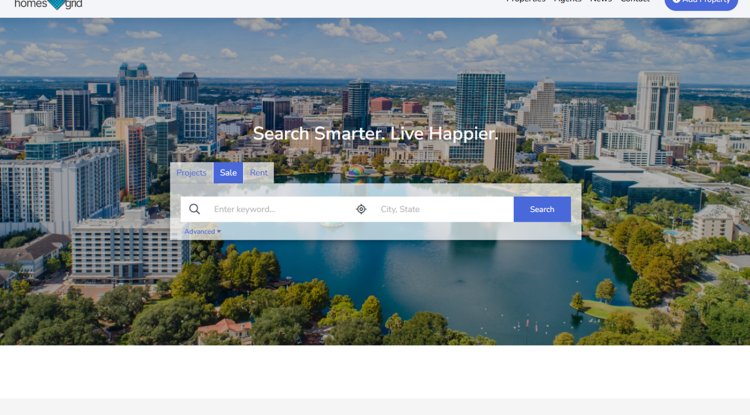Expand the Advanced search options
Image resolution: width=750 pixels, height=415 pixels.
pos(202,231)
